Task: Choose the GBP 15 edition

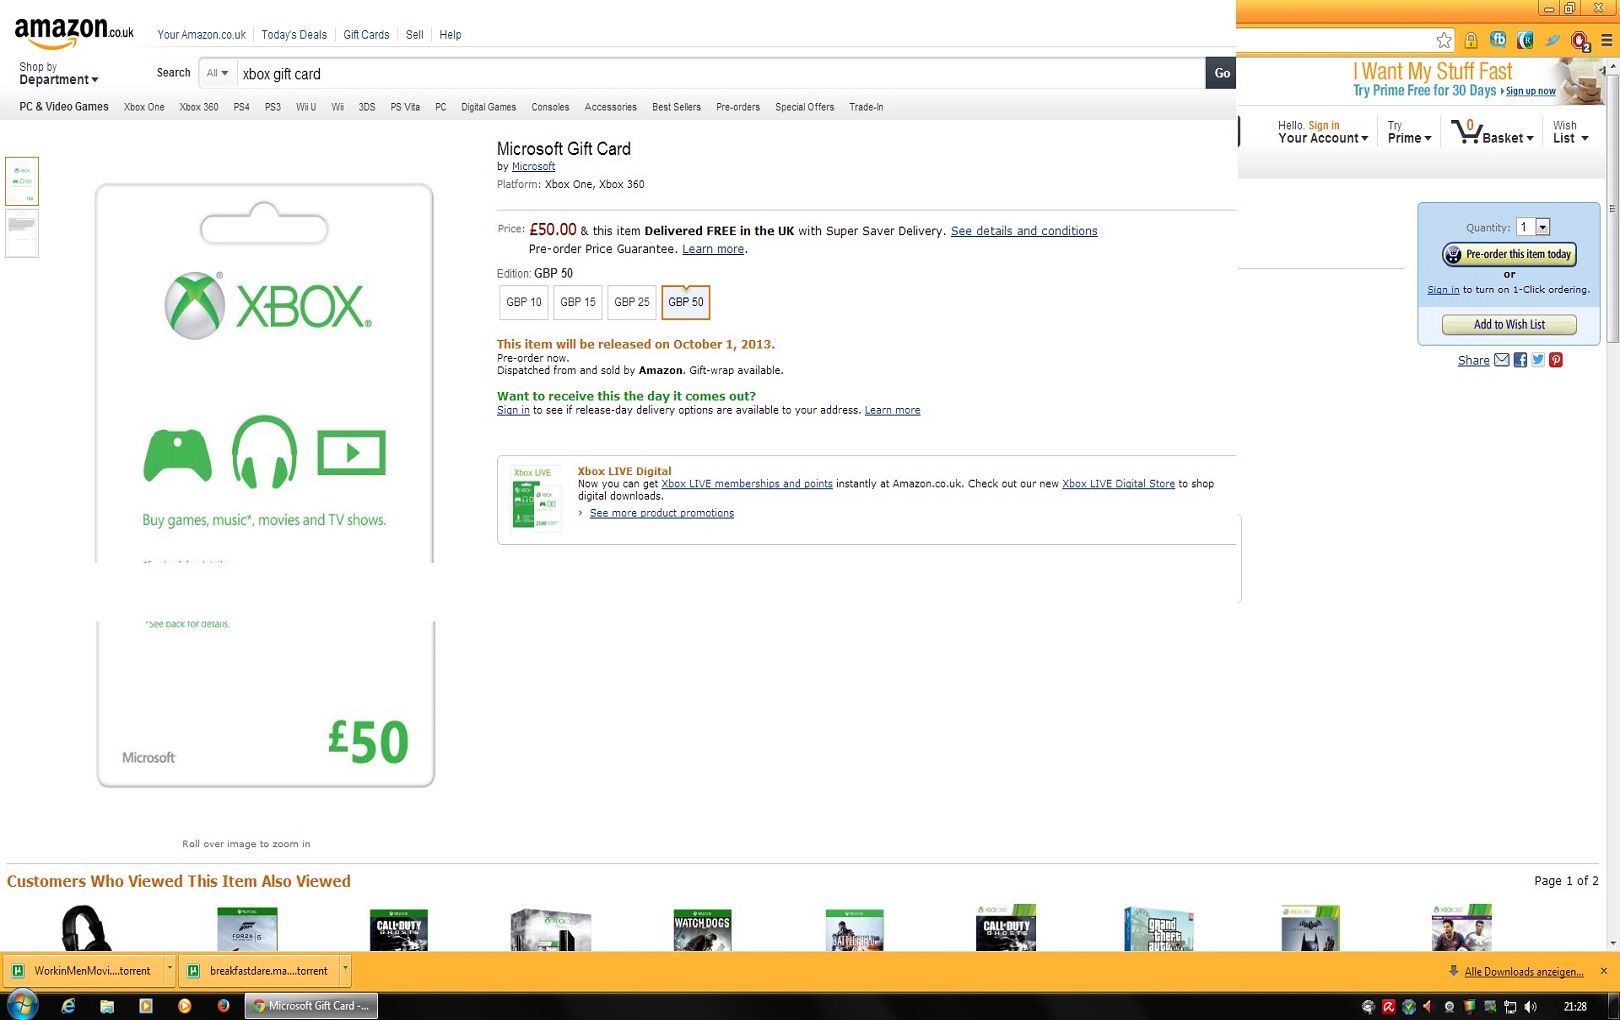Action: [x=577, y=302]
